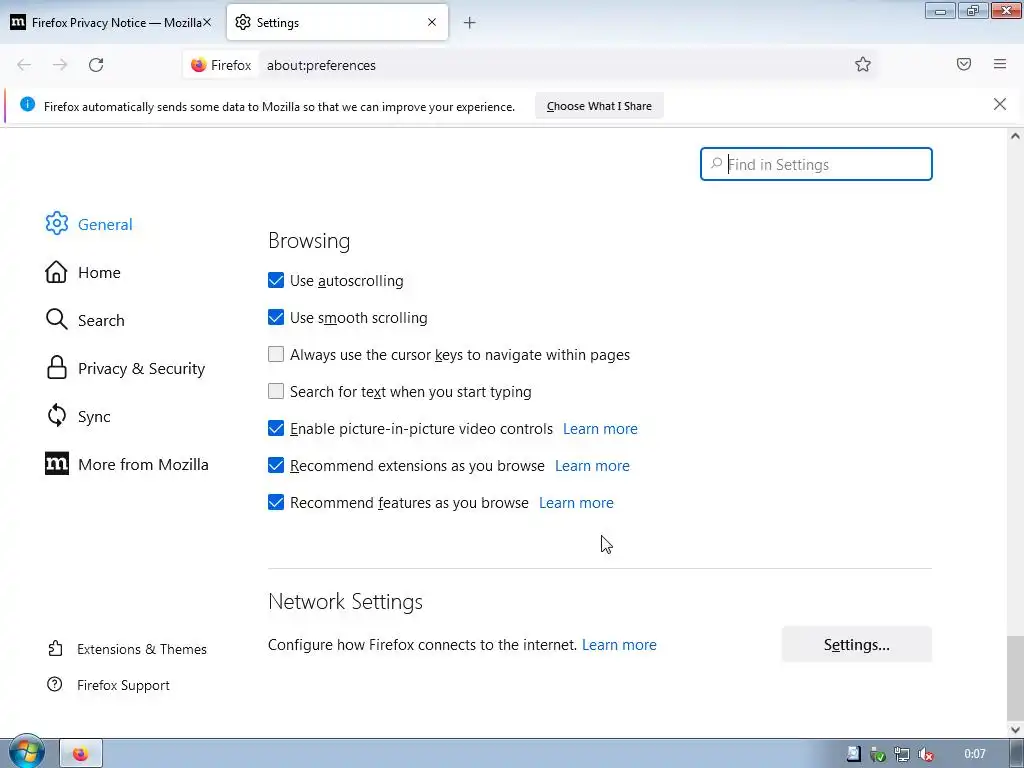The image size is (1024, 768).
Task: Open the Sync settings category
Action: (x=78, y=416)
